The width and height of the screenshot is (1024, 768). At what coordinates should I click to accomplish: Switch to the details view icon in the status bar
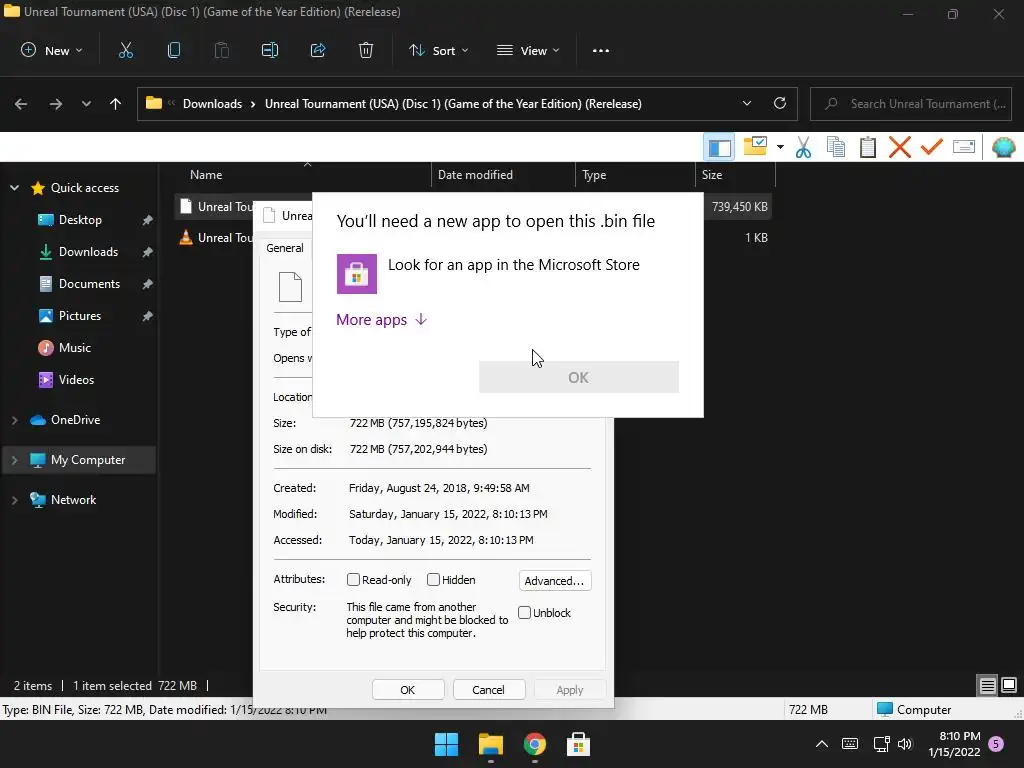coord(987,685)
